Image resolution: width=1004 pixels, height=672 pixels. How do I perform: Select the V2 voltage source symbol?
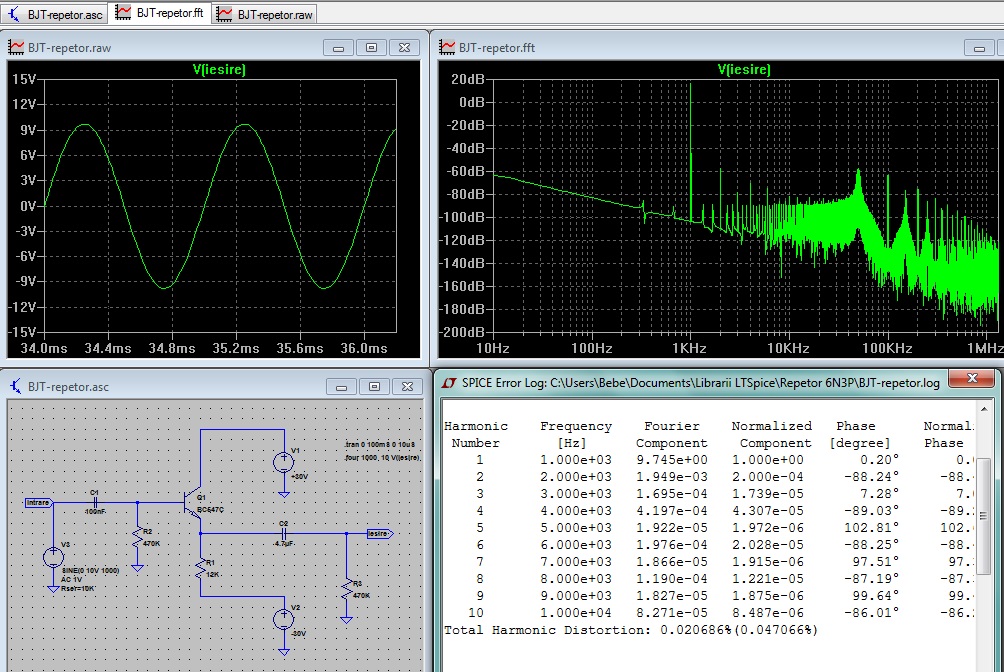pos(284,619)
